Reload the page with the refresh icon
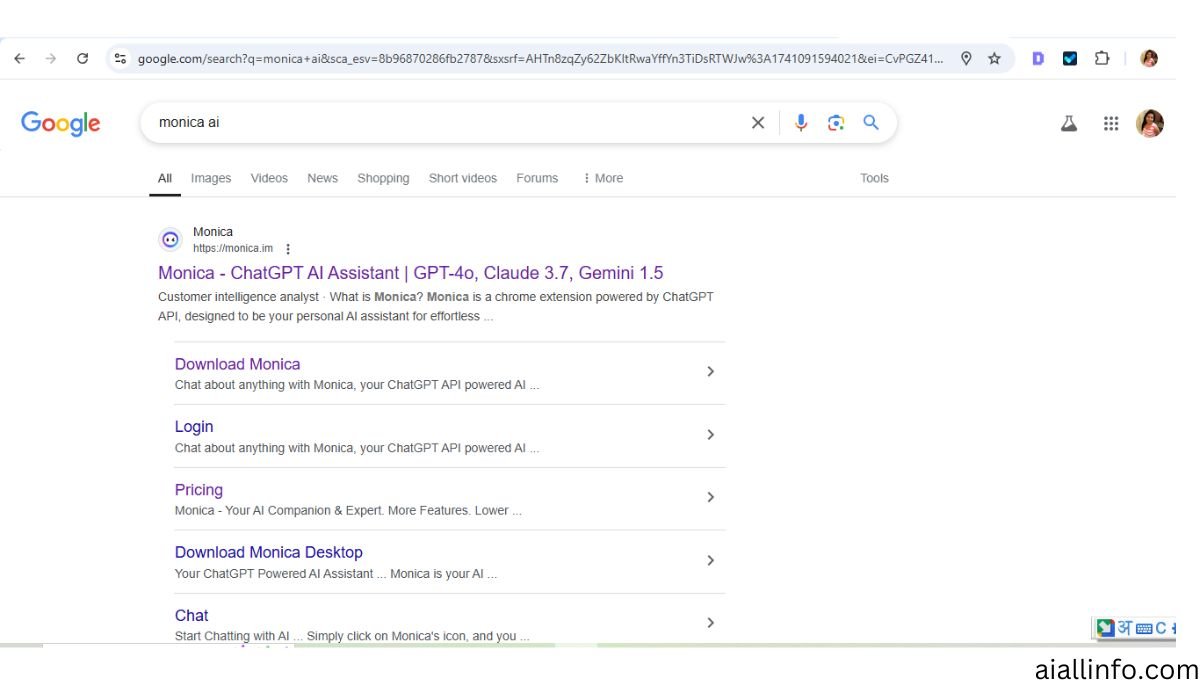 click(83, 59)
